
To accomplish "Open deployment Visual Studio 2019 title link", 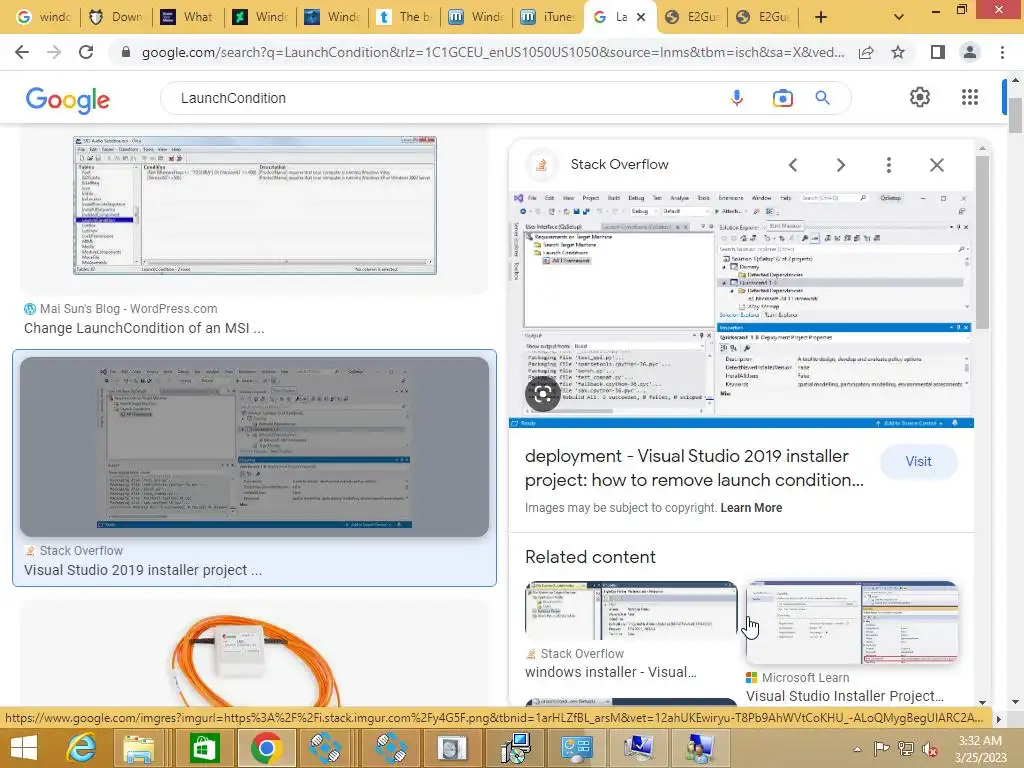I will 694,468.
